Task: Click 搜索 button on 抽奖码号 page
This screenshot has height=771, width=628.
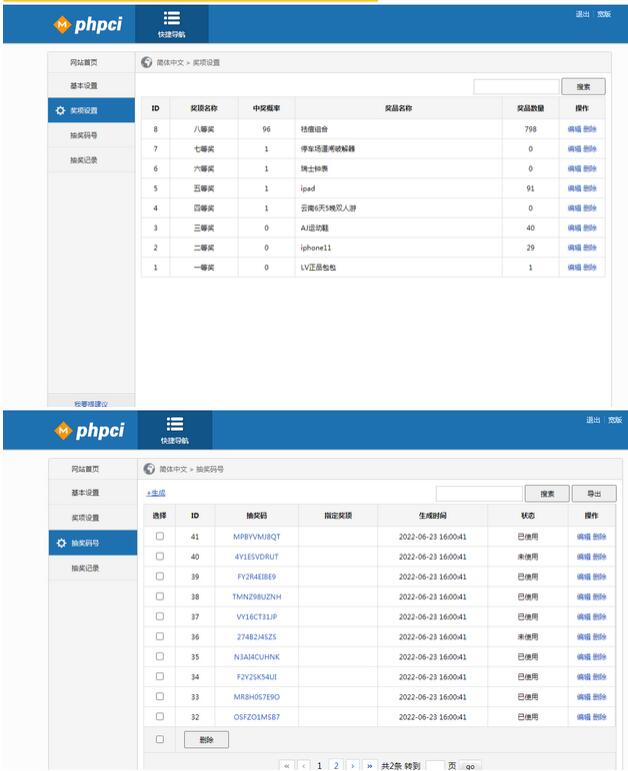Action: [547, 494]
